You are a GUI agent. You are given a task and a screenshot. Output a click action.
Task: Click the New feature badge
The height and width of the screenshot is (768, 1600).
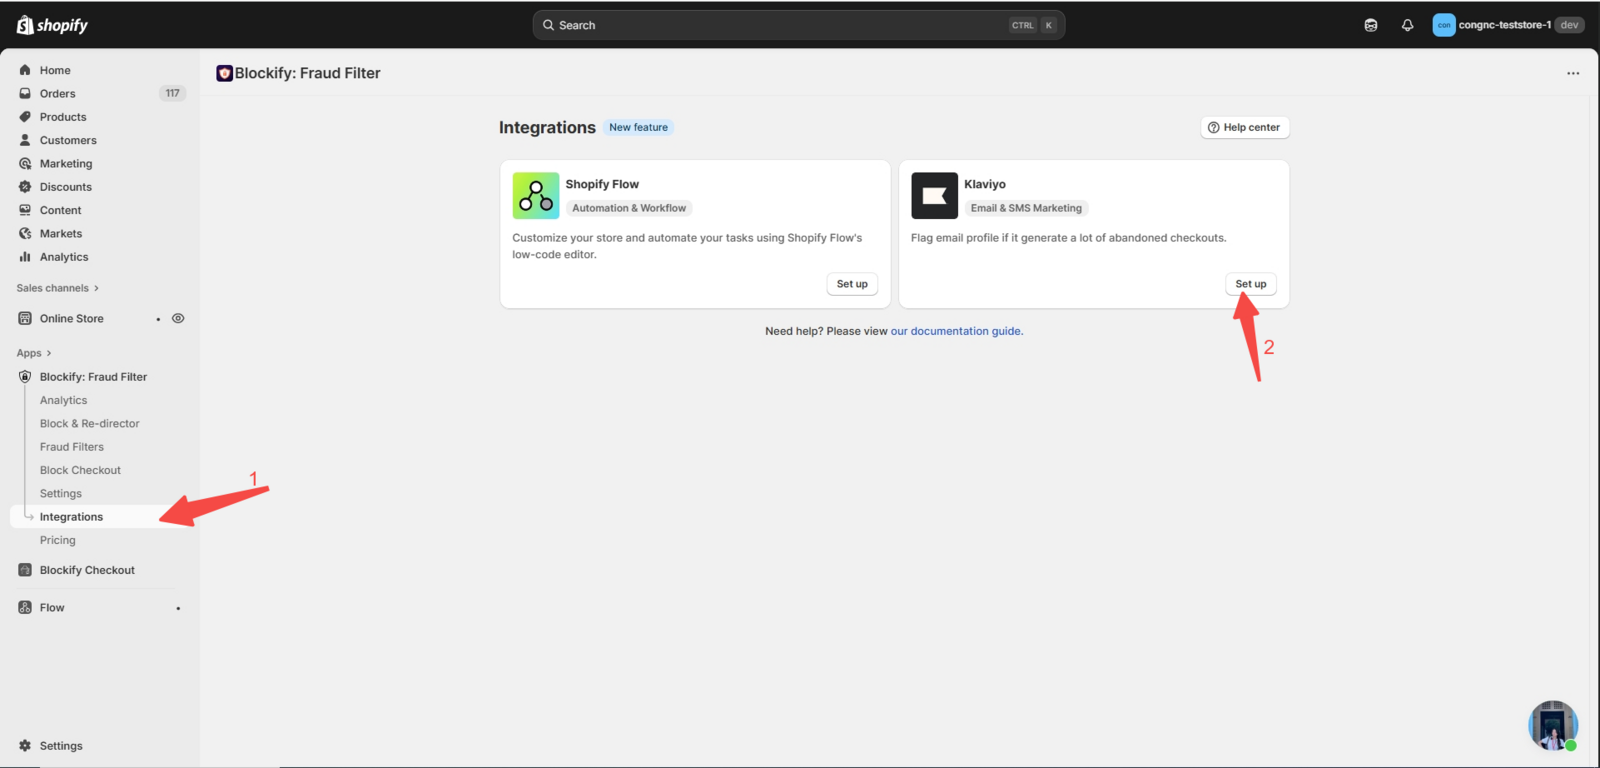coord(638,127)
